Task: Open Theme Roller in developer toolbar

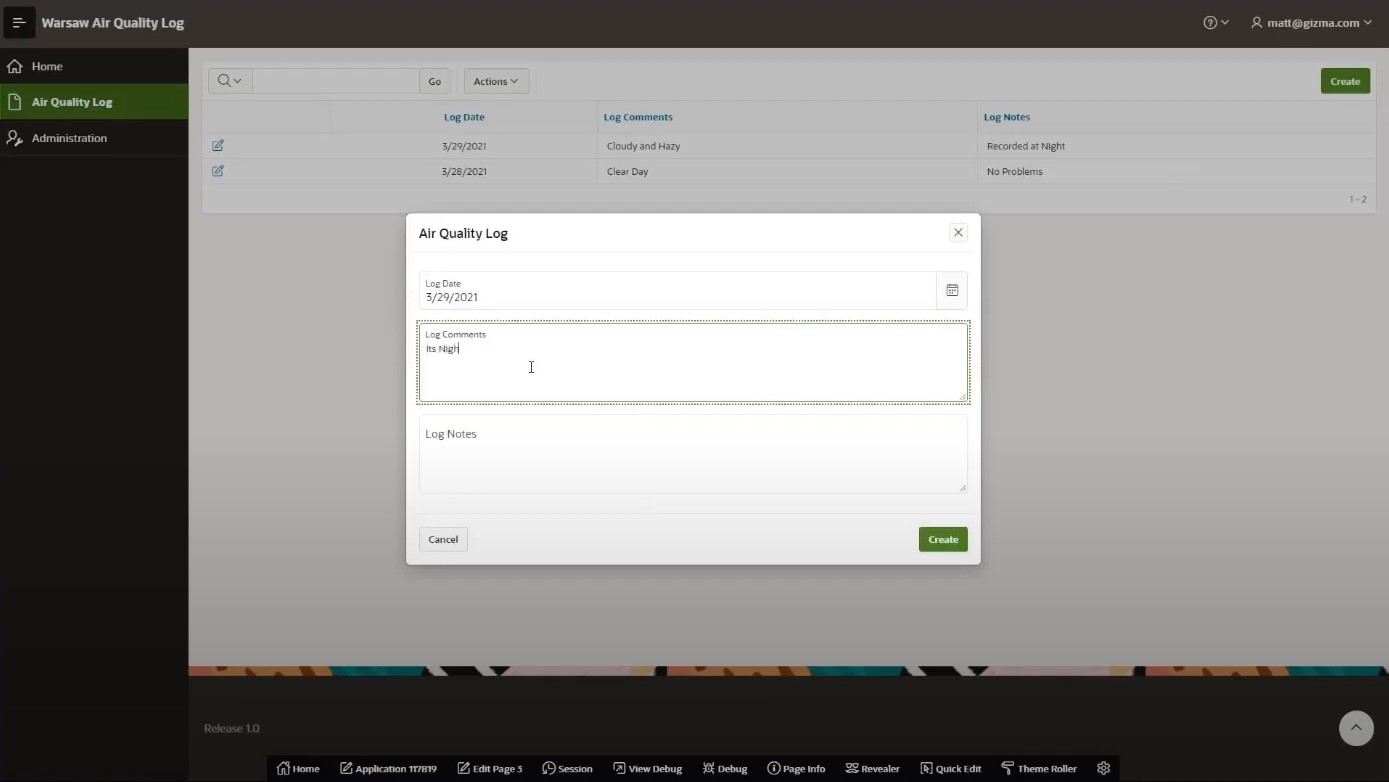Action: coord(1039,768)
